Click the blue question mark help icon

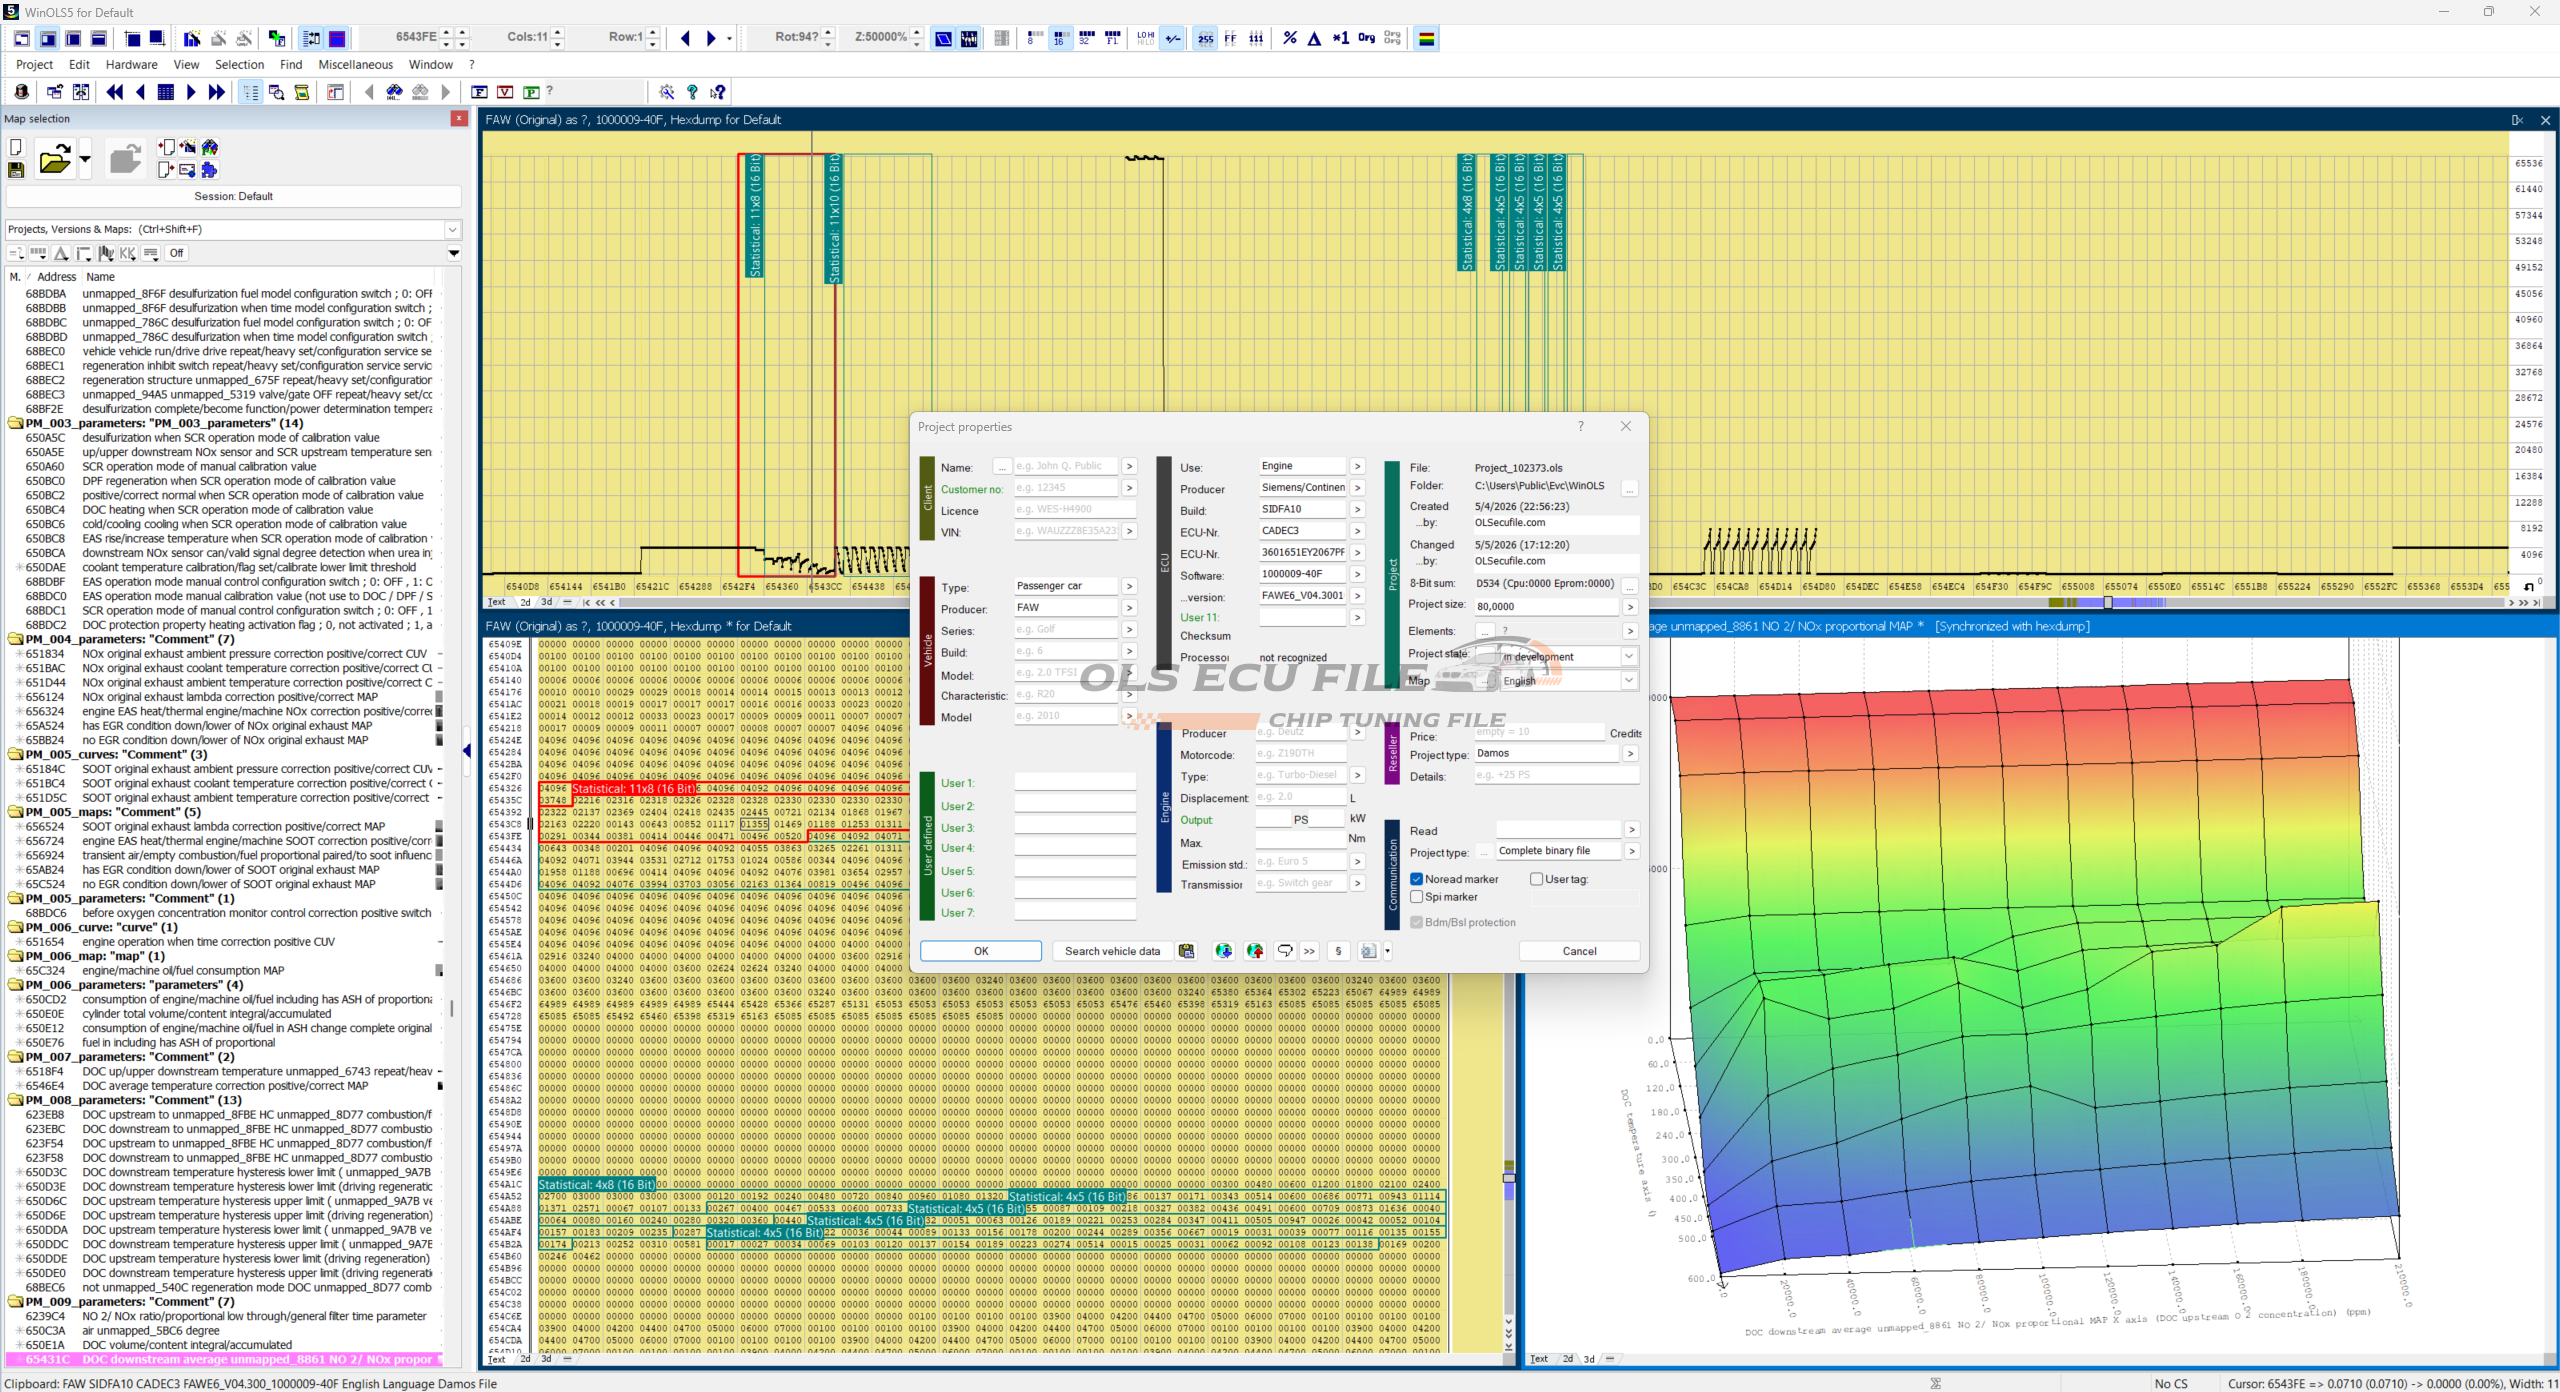tap(692, 92)
